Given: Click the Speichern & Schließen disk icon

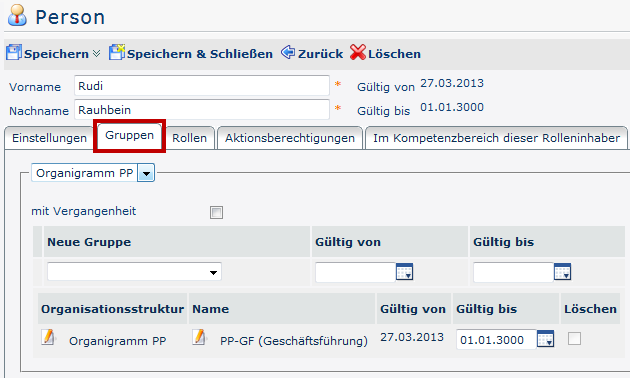Looking at the screenshot, I should pos(117,53).
